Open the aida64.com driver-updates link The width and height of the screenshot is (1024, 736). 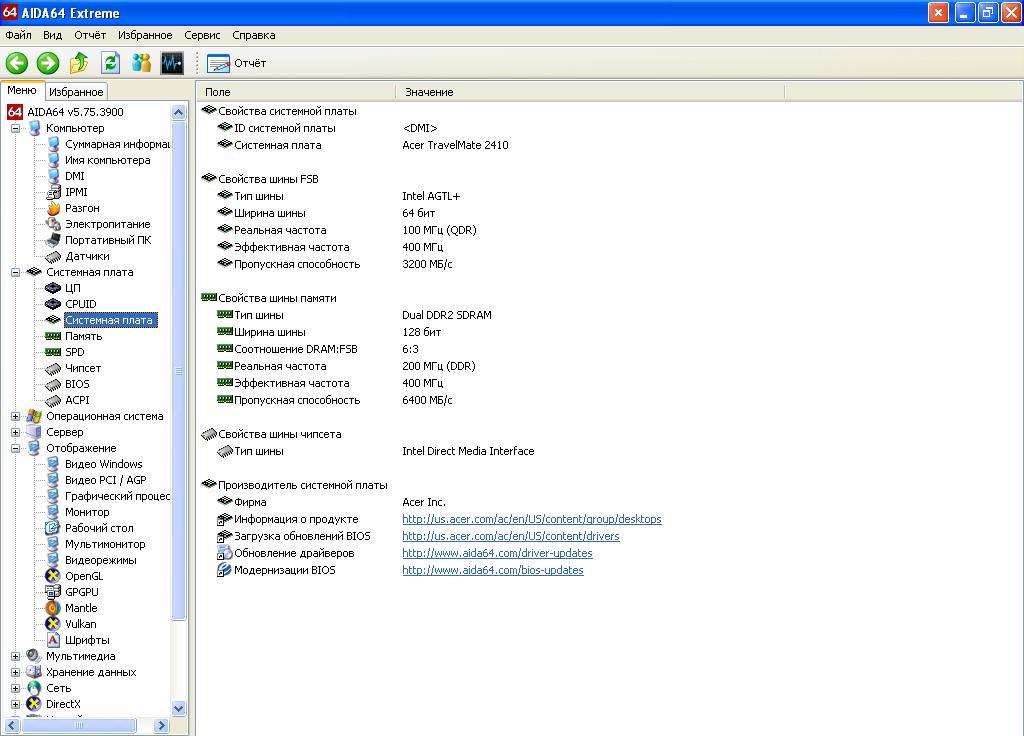coord(497,553)
